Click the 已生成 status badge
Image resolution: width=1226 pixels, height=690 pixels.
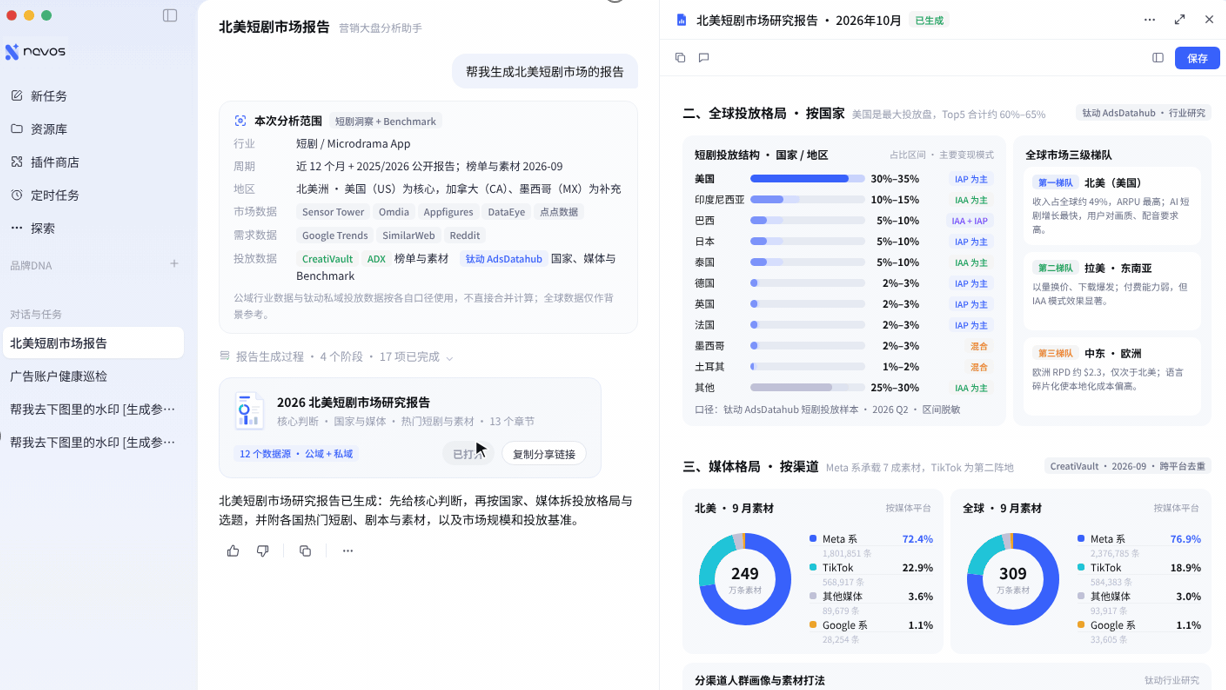(x=929, y=20)
